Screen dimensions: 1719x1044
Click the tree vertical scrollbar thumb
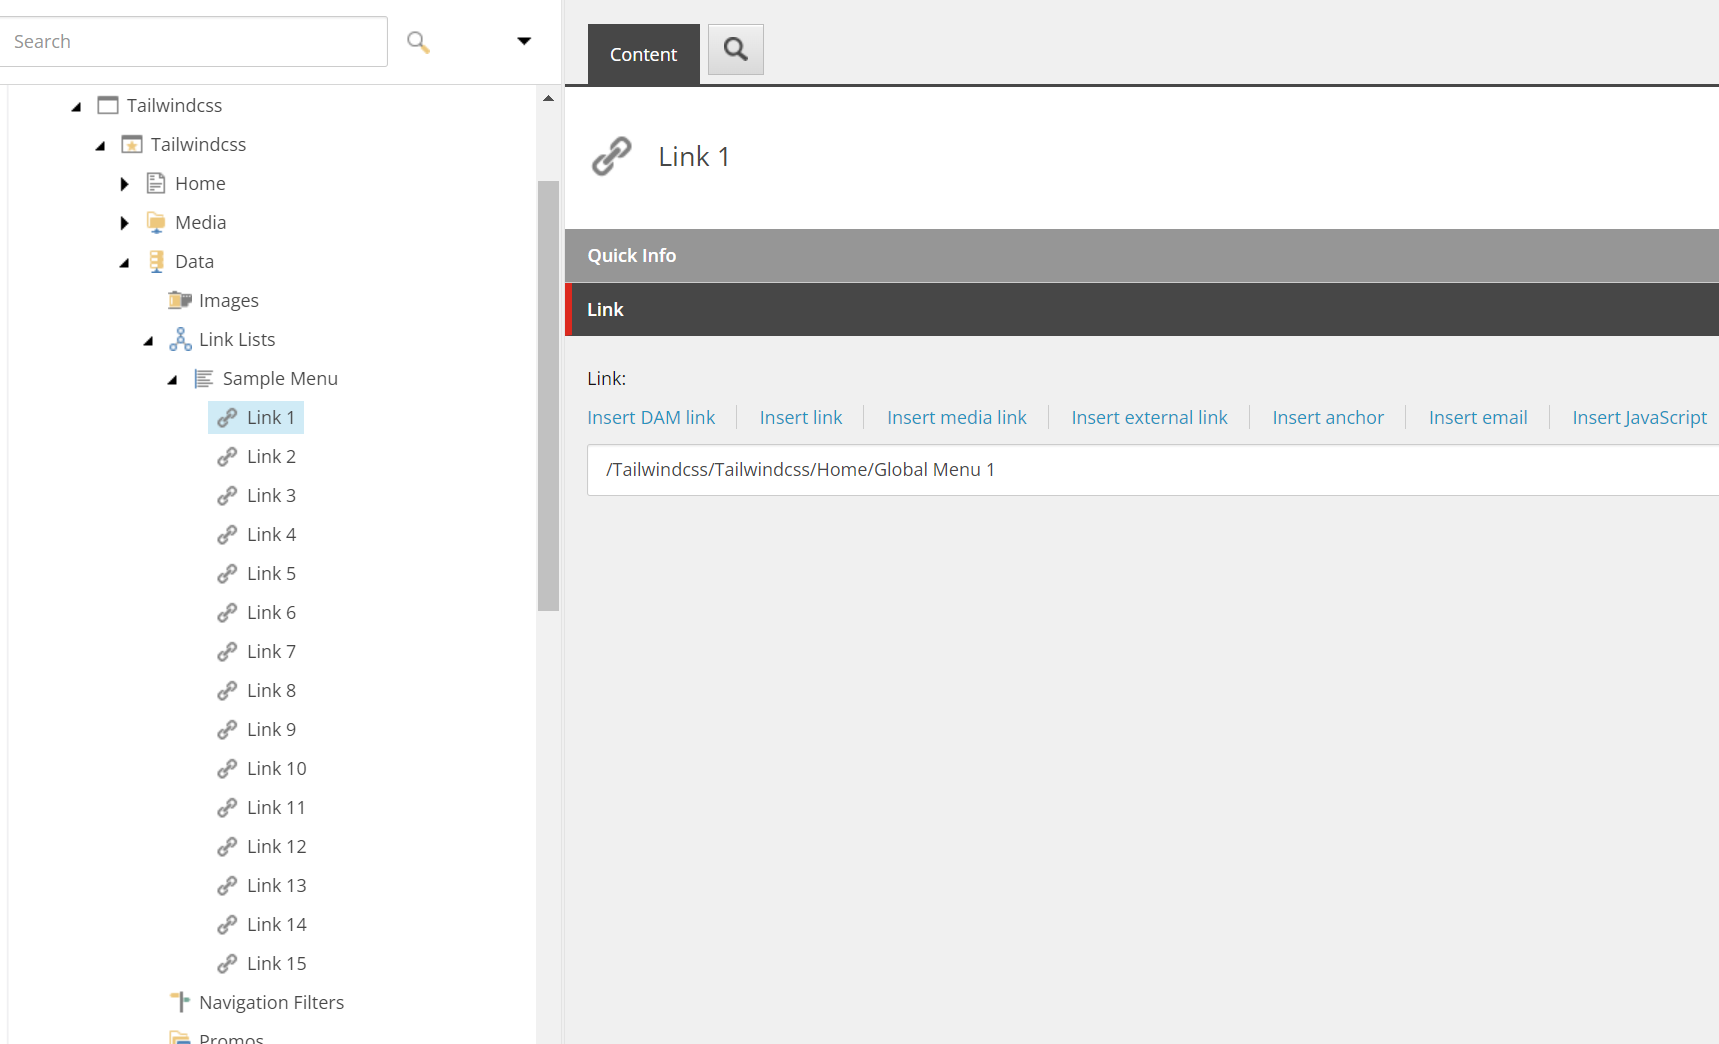pos(548,396)
